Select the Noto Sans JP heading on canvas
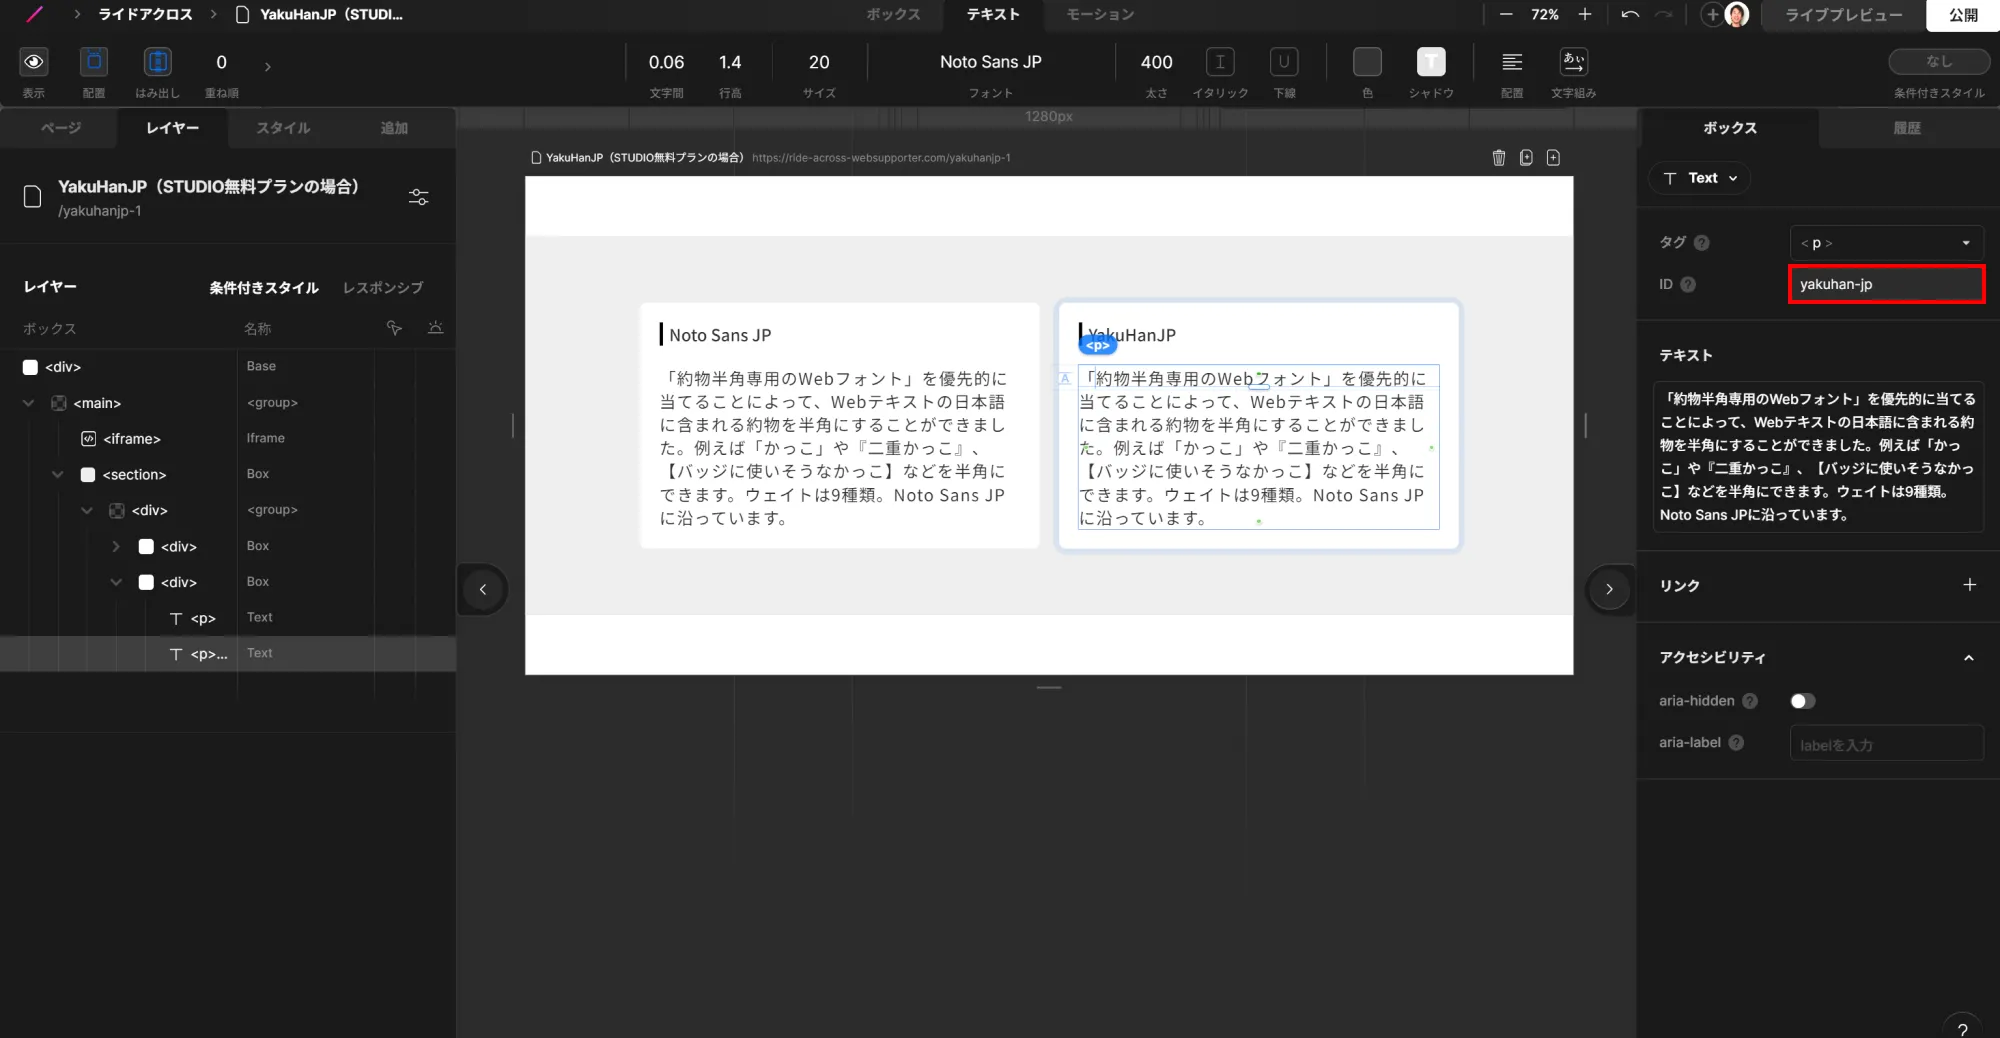 pos(720,335)
